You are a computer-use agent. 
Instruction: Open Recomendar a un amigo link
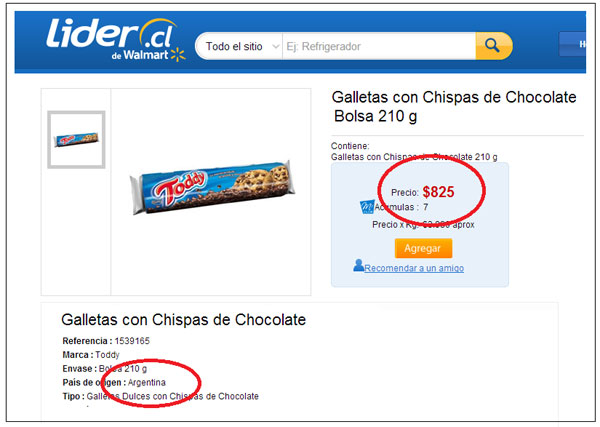click(414, 268)
